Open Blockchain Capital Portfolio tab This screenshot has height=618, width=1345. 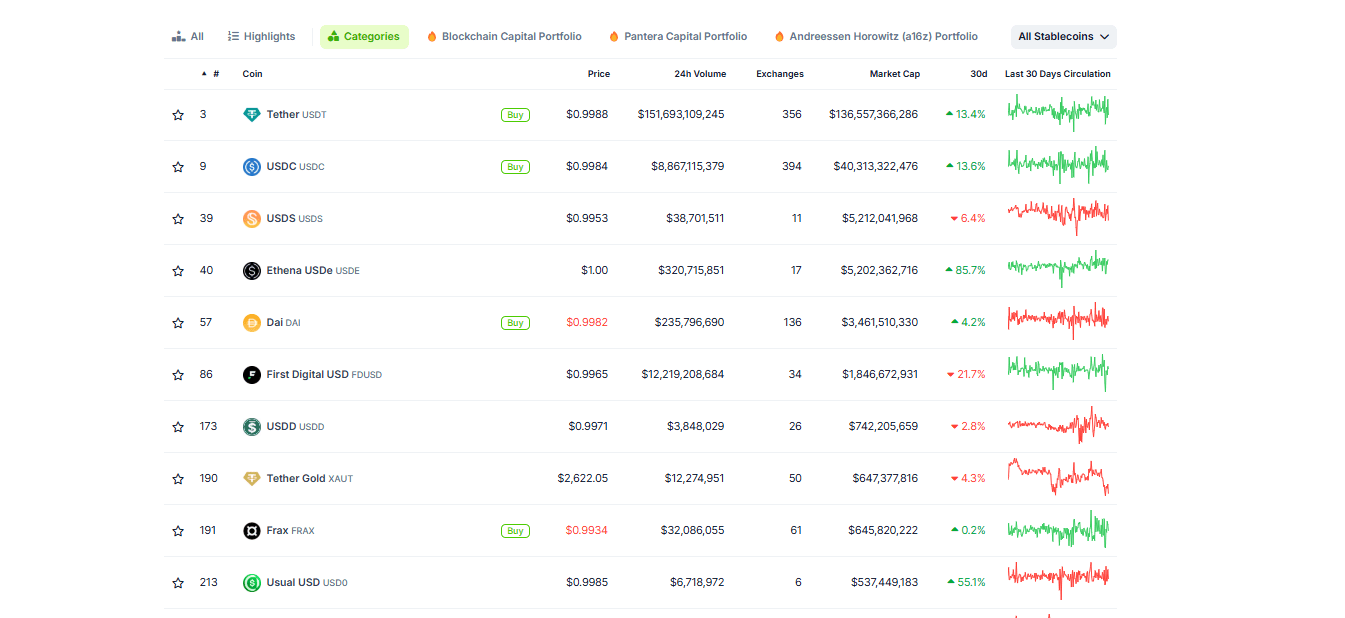pos(504,37)
